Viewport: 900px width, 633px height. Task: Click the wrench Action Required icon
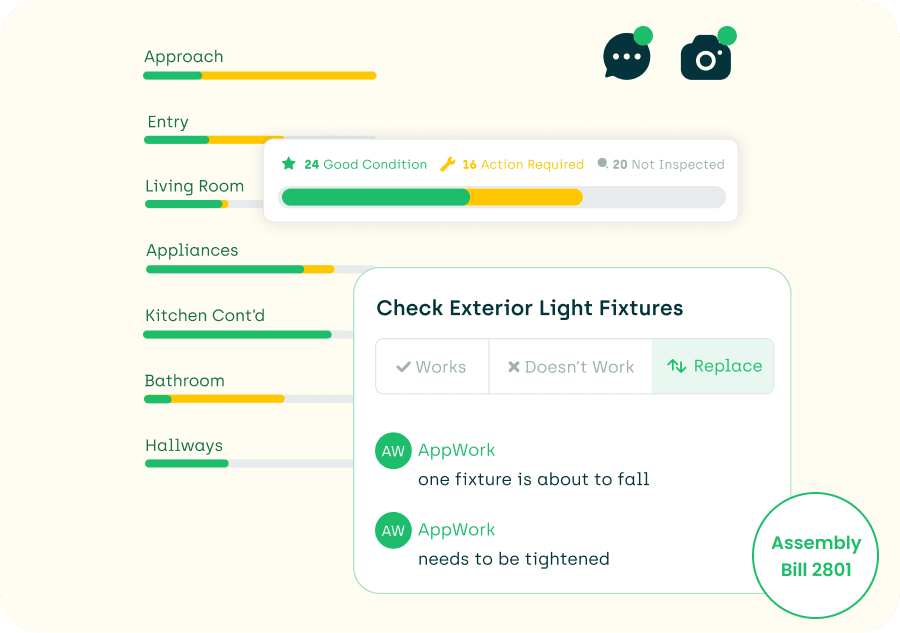tap(448, 164)
